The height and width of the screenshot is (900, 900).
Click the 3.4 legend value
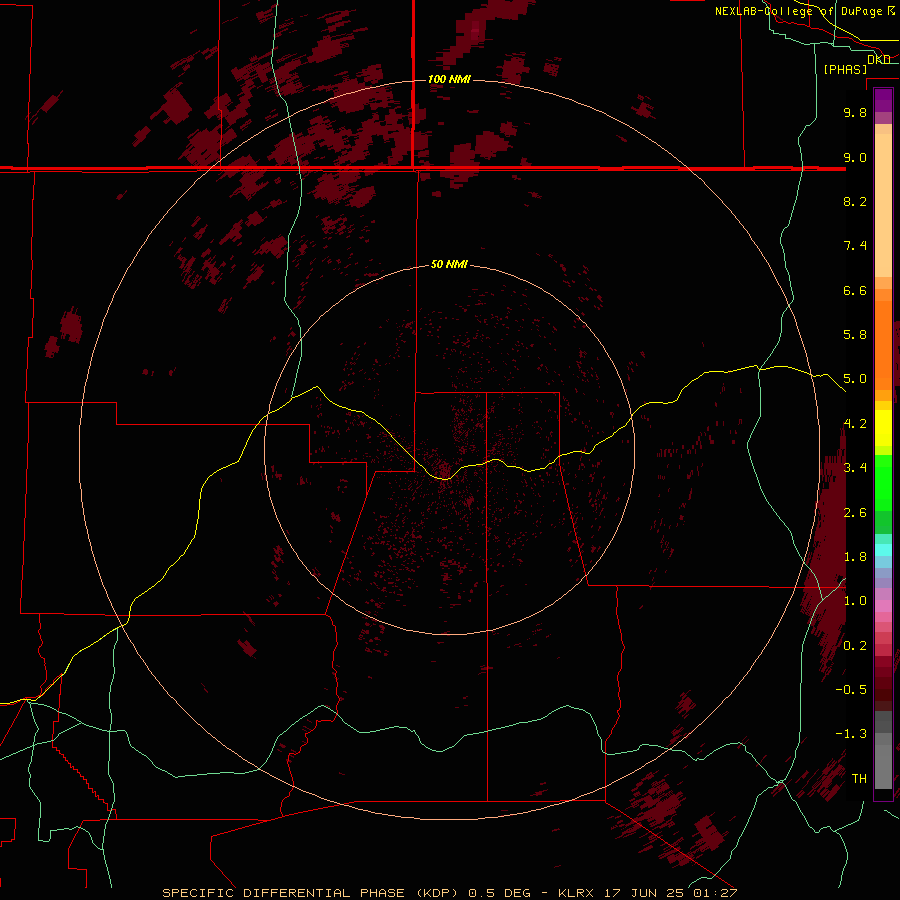click(855, 468)
